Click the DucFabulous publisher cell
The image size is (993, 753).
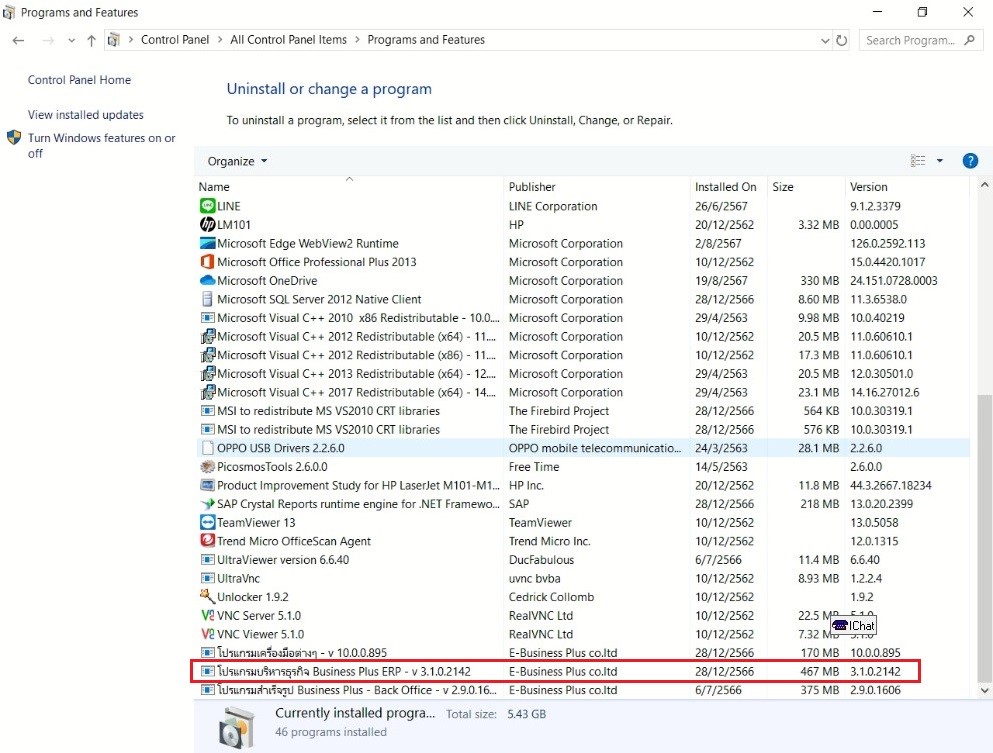541,560
